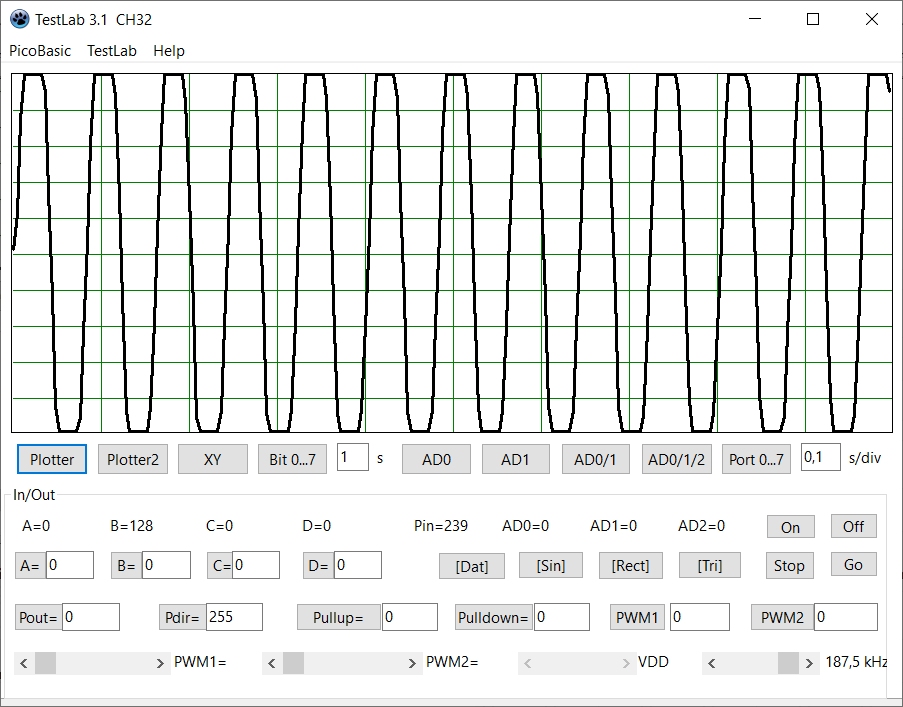
Task: Turn output On
Action: [790, 527]
